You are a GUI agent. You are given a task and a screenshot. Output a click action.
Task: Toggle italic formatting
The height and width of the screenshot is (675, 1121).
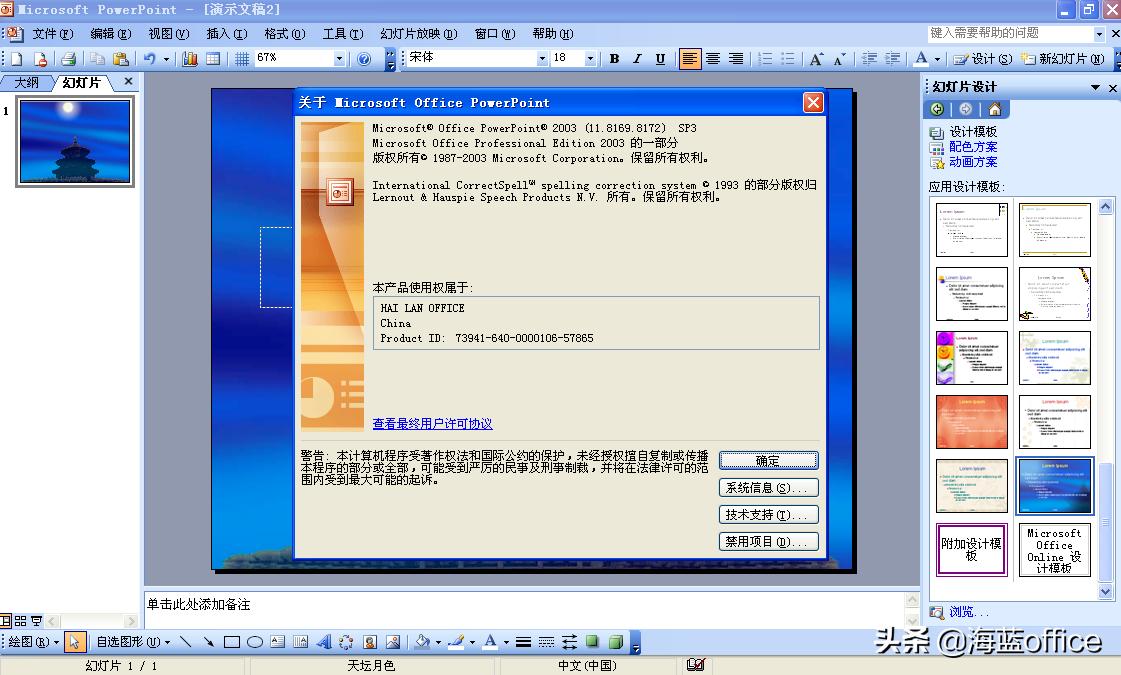636,59
